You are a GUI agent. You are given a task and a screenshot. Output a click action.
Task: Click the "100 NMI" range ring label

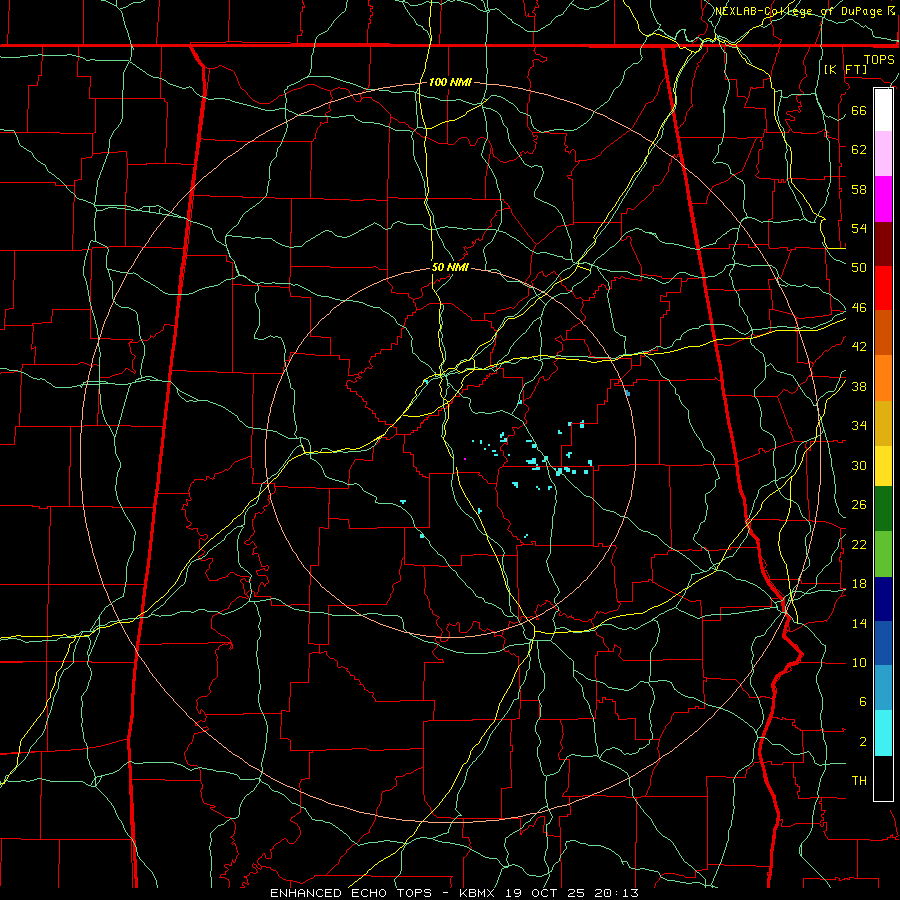pyautogui.click(x=450, y=82)
